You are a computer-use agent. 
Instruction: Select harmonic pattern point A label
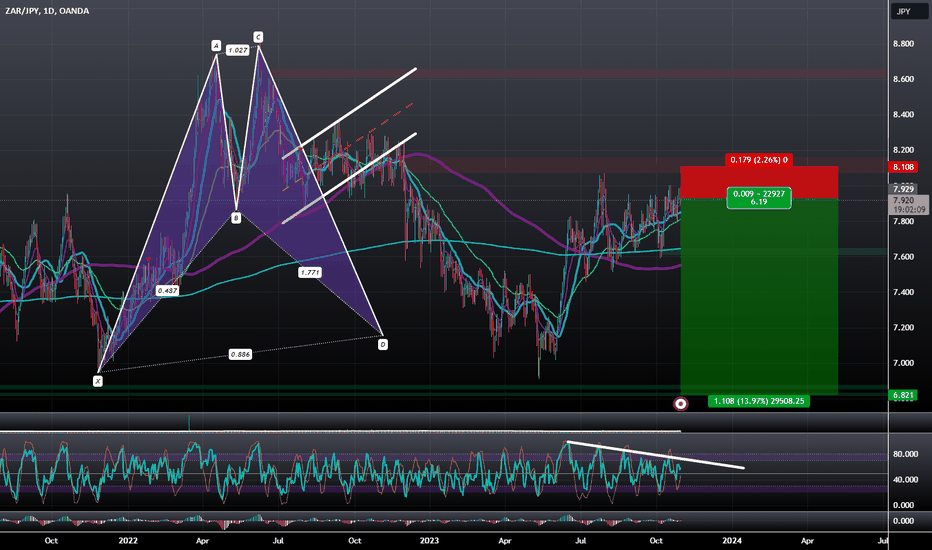pyautogui.click(x=216, y=46)
